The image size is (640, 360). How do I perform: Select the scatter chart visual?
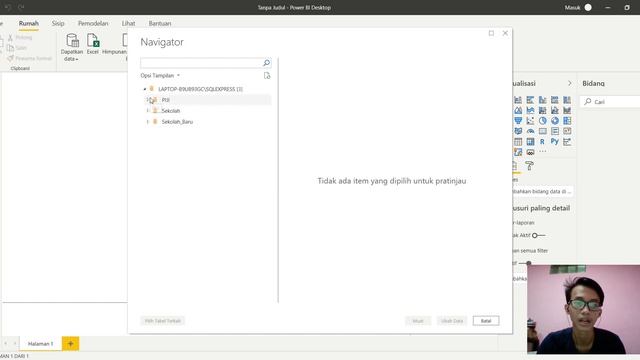530,121
